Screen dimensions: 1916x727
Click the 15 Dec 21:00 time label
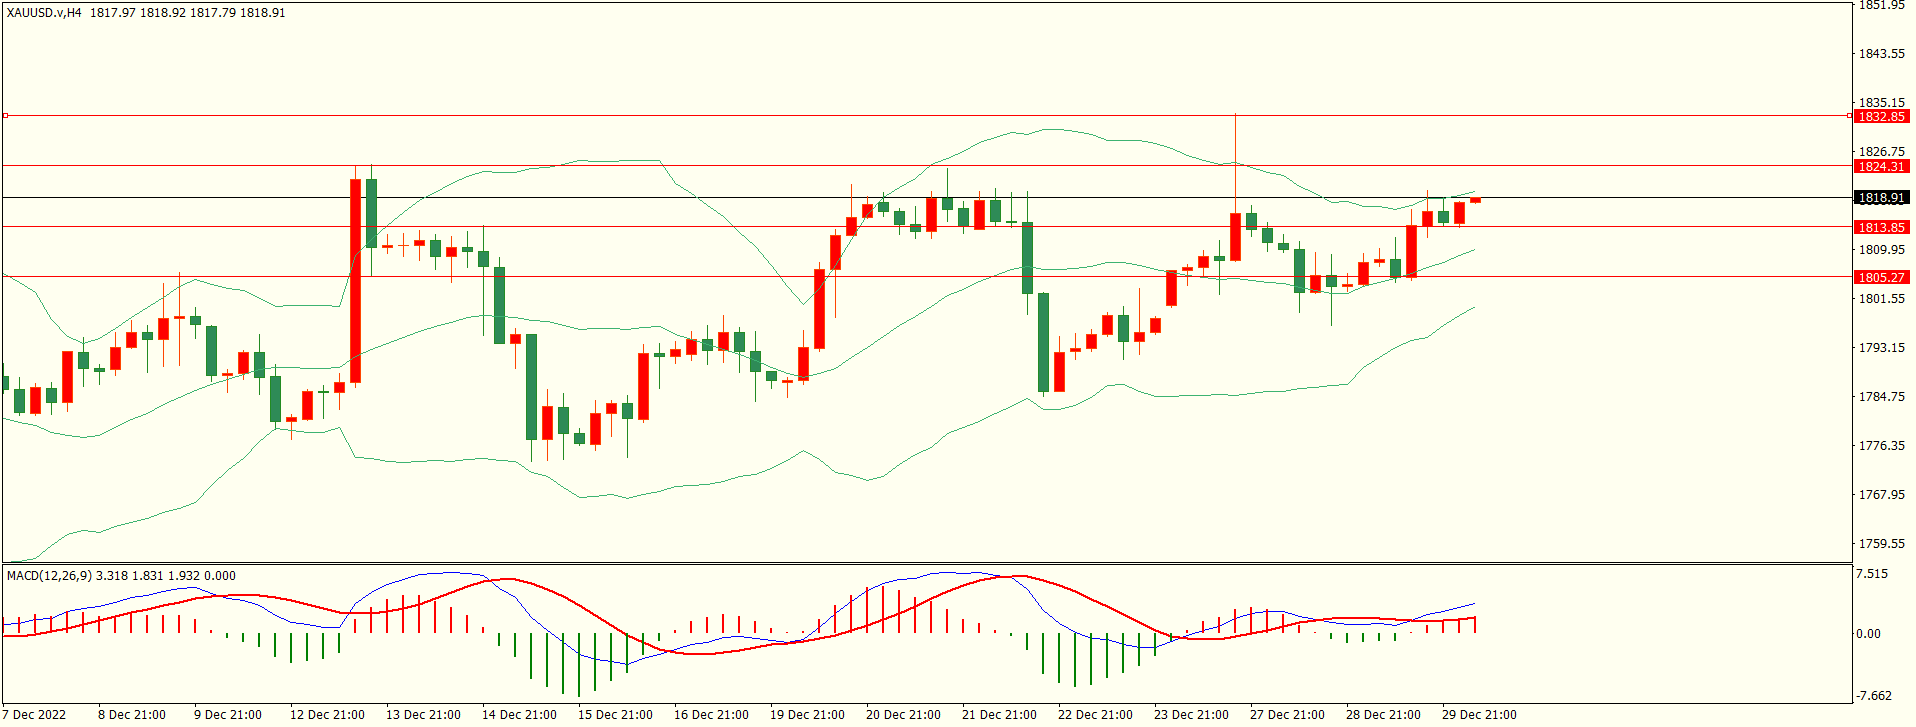(615, 715)
